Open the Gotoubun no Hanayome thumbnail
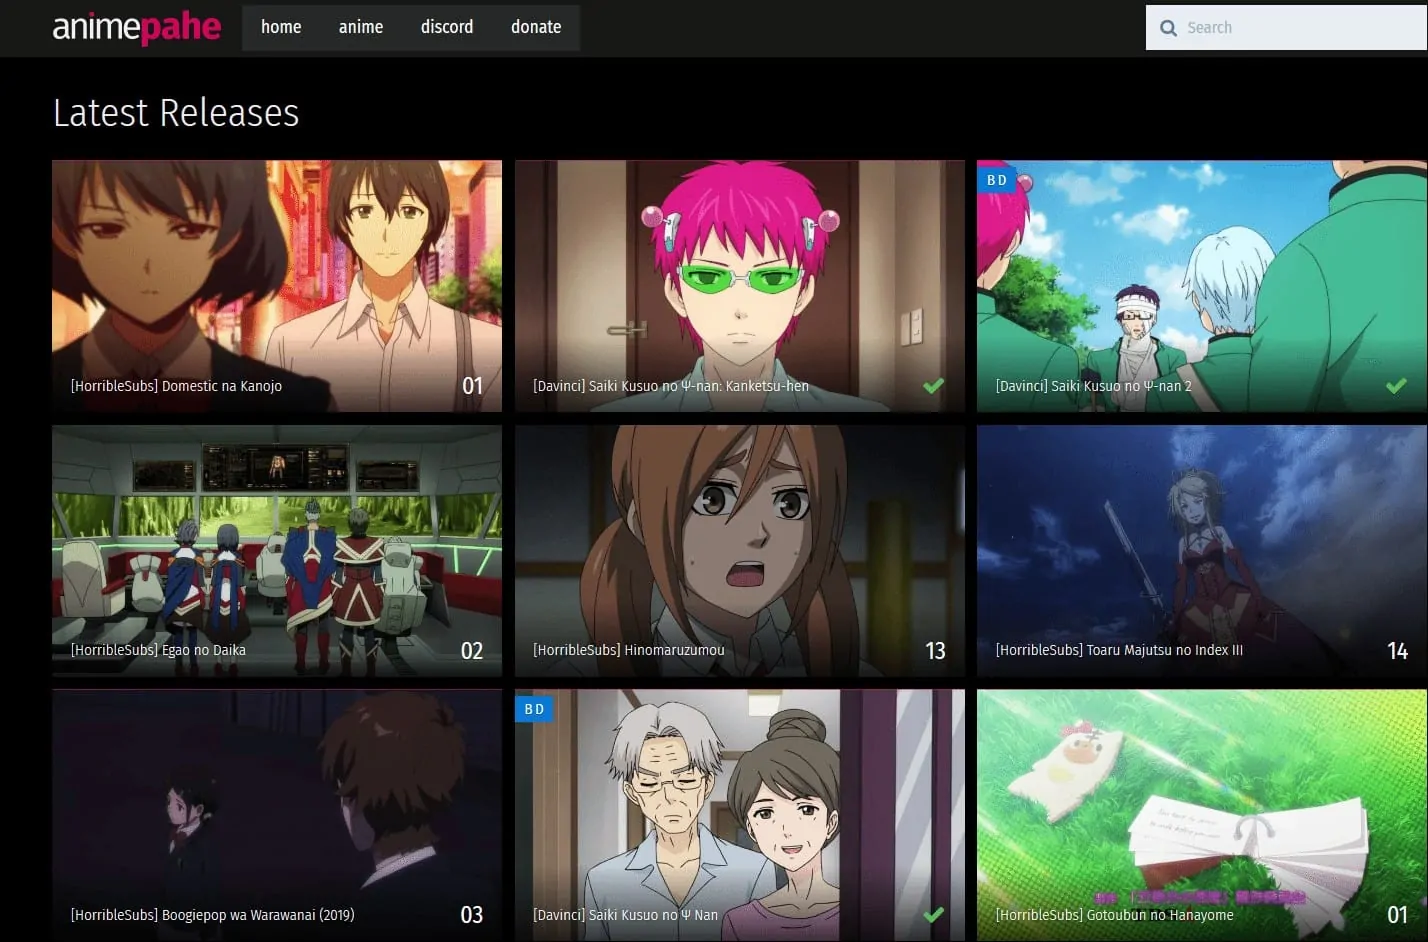The width and height of the screenshot is (1428, 942). click(1201, 800)
